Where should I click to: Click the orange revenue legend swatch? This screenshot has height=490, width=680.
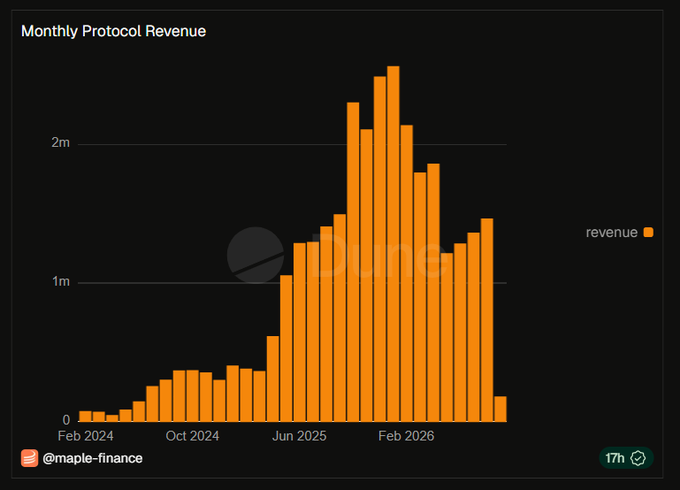pos(648,232)
